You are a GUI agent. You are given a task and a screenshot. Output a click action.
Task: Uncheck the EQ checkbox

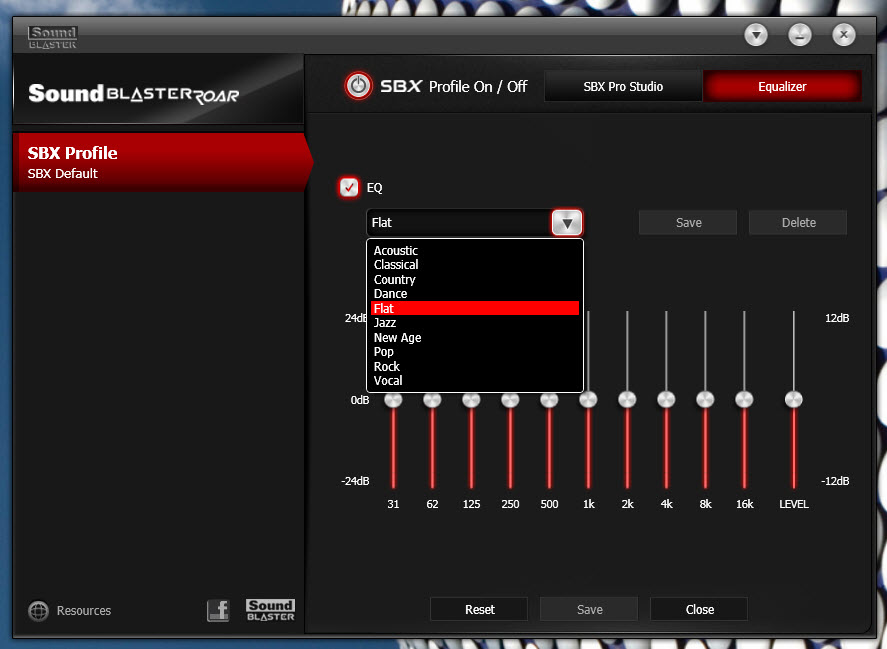point(348,187)
